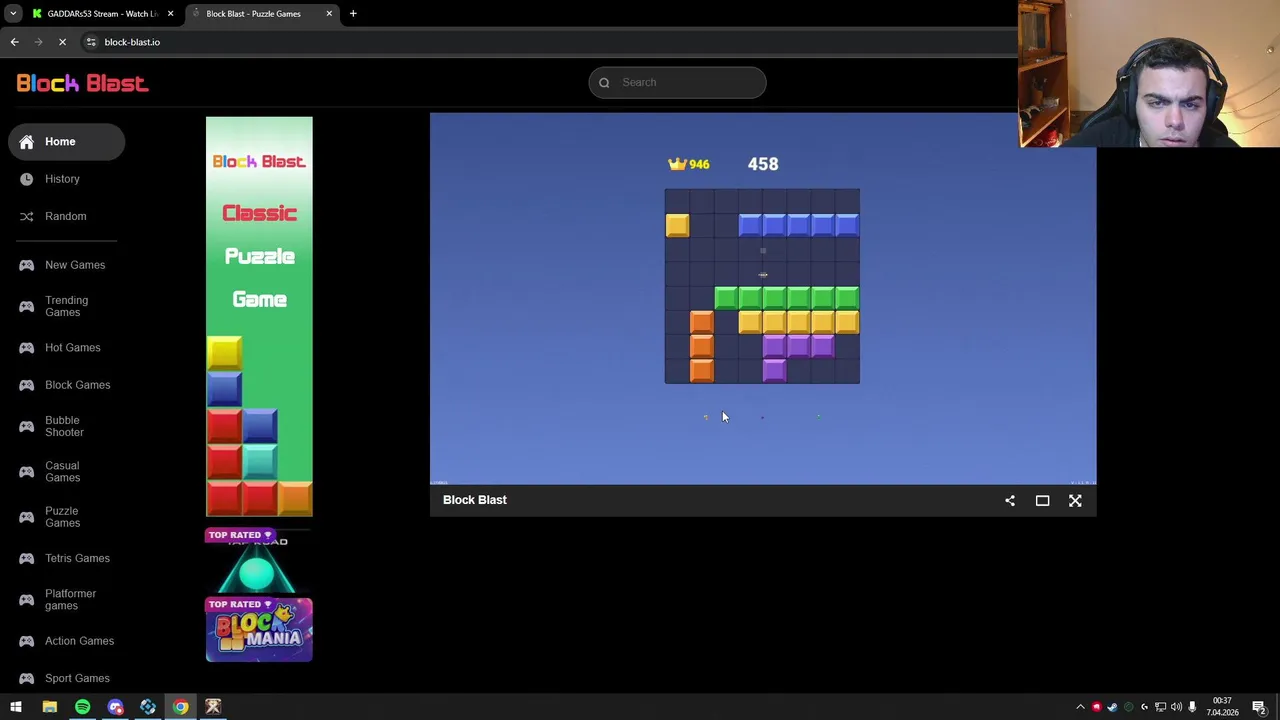Open the Block Games category
Screen dimensions: 1280x720
click(x=77, y=385)
